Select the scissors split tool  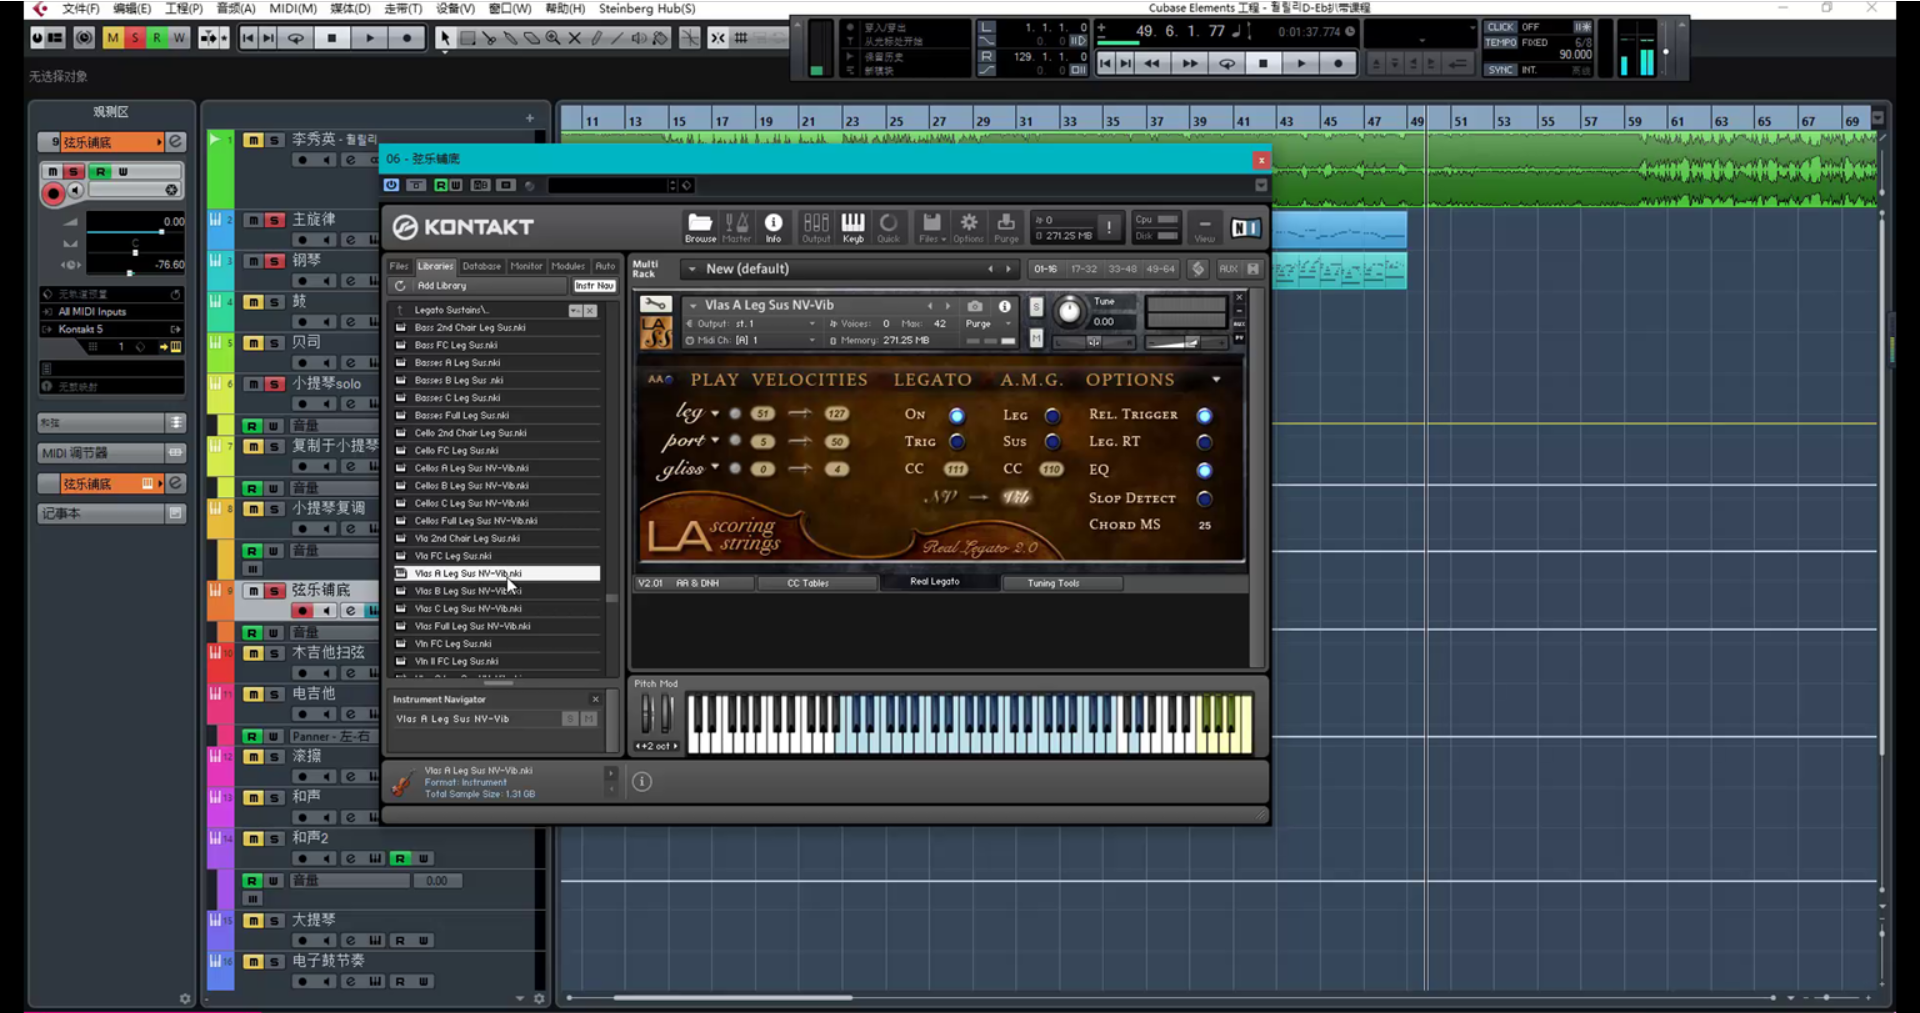click(489, 38)
